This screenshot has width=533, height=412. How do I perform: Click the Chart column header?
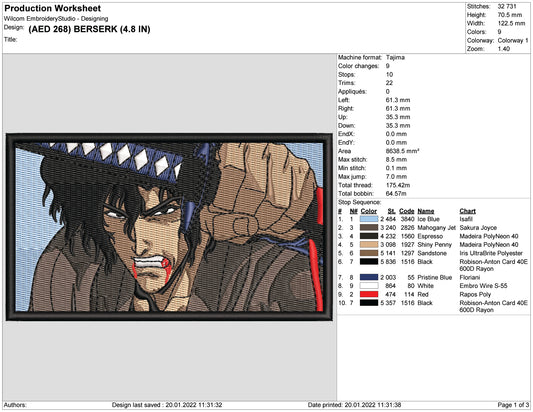click(x=467, y=211)
